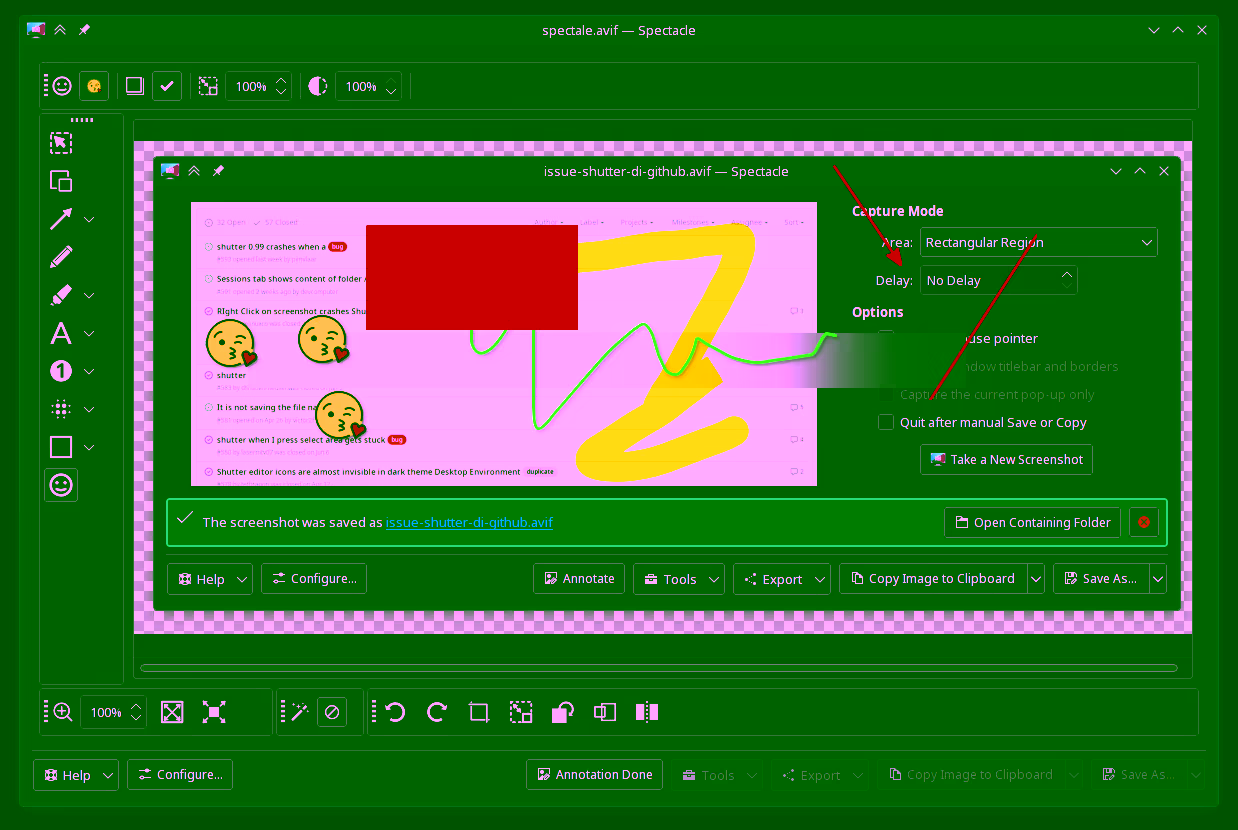Click the zoom 100% spinbox in bottom toolbar
The width and height of the screenshot is (1238, 830).
point(113,712)
